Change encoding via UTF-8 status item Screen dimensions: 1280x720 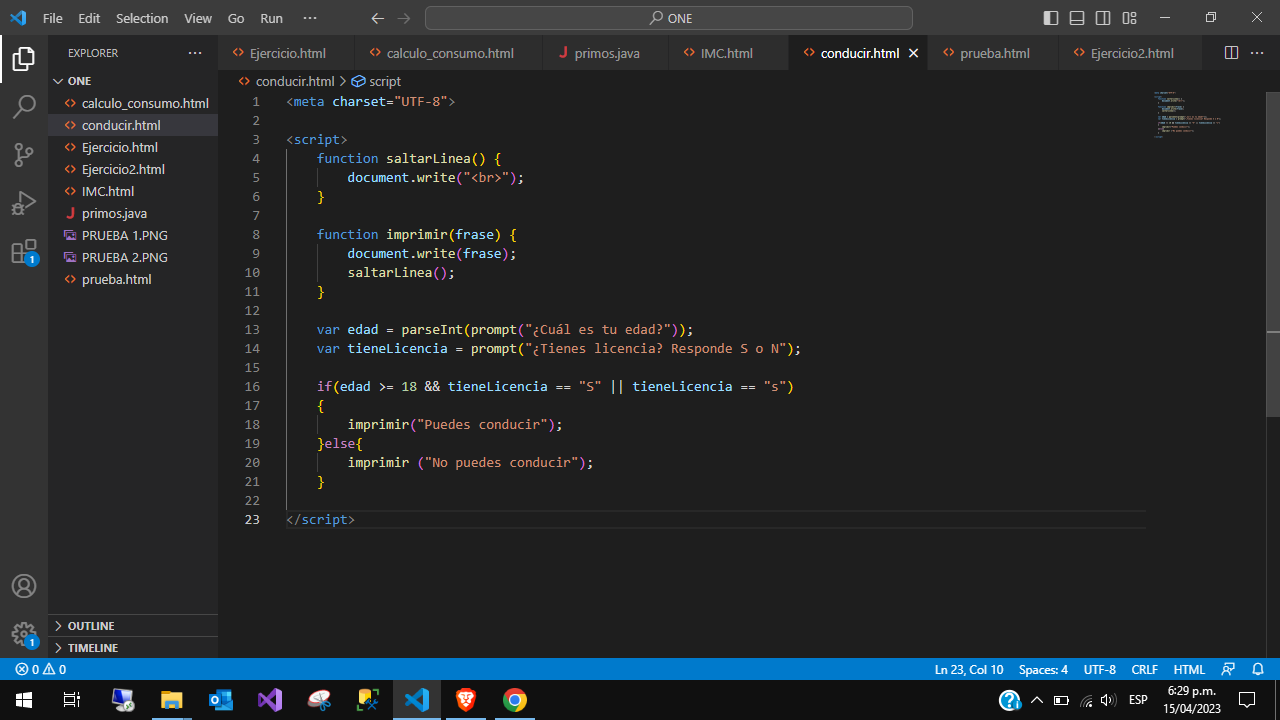pos(1099,669)
